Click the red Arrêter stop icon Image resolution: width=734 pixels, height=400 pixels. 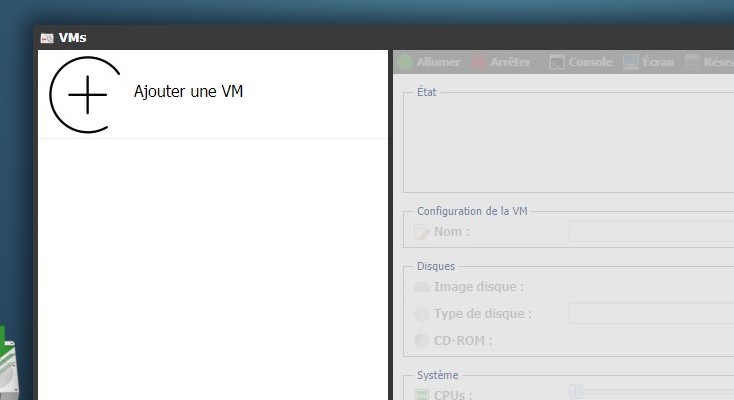(x=479, y=62)
